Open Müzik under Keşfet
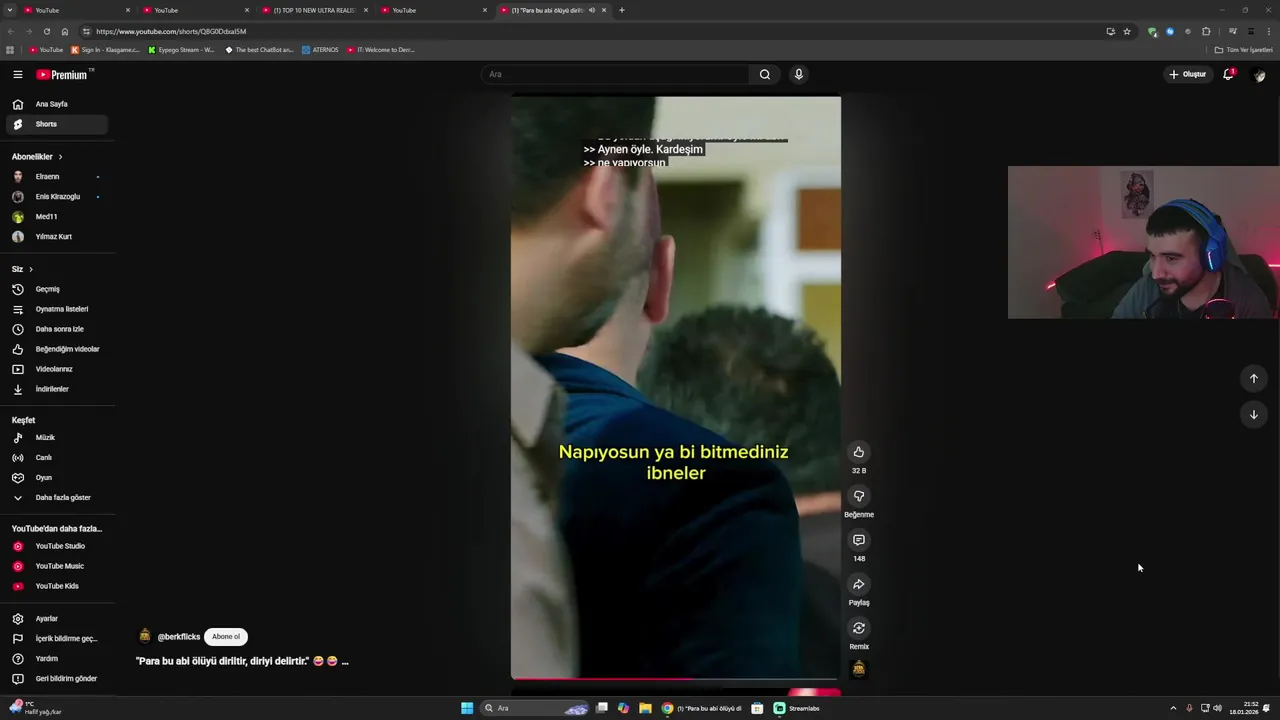This screenshot has height=720, width=1280. (56, 438)
